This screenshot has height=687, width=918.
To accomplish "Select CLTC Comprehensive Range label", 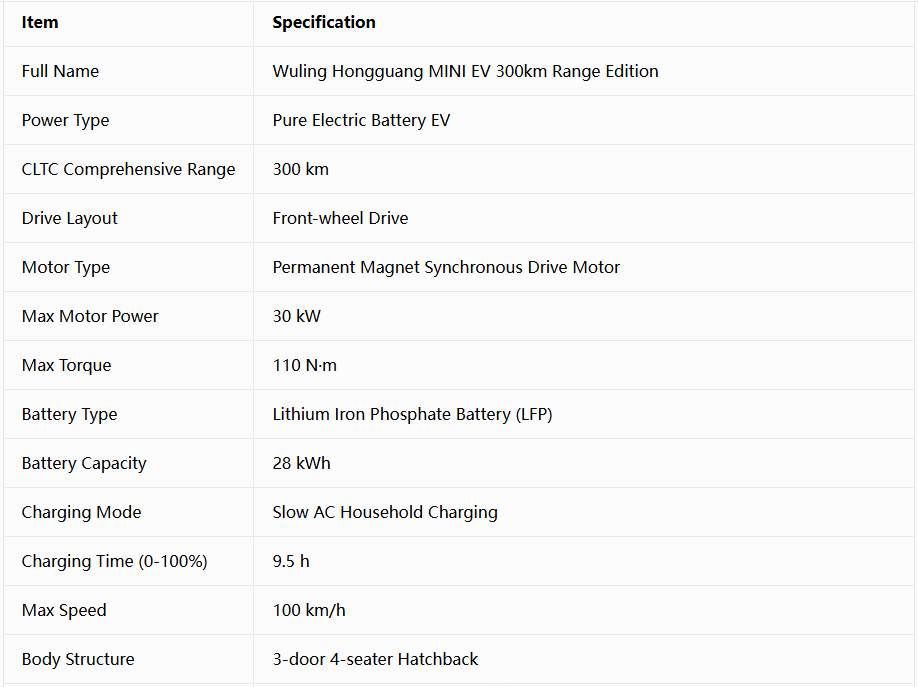I will tap(128, 169).
